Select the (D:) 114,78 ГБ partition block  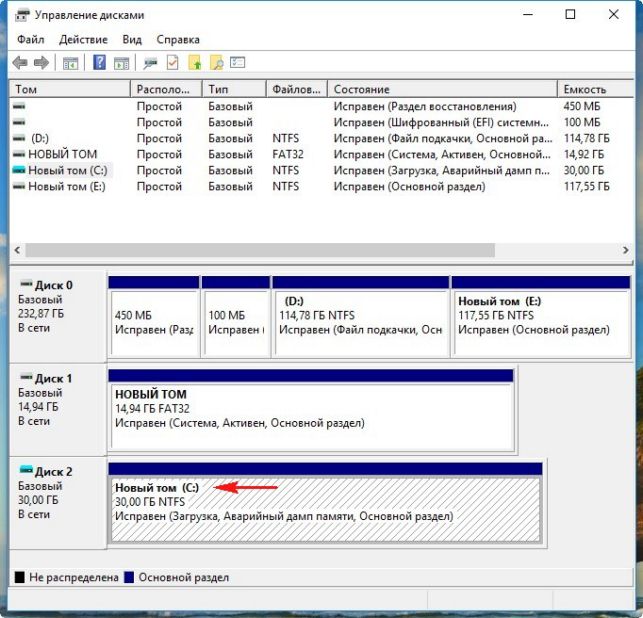[361, 316]
